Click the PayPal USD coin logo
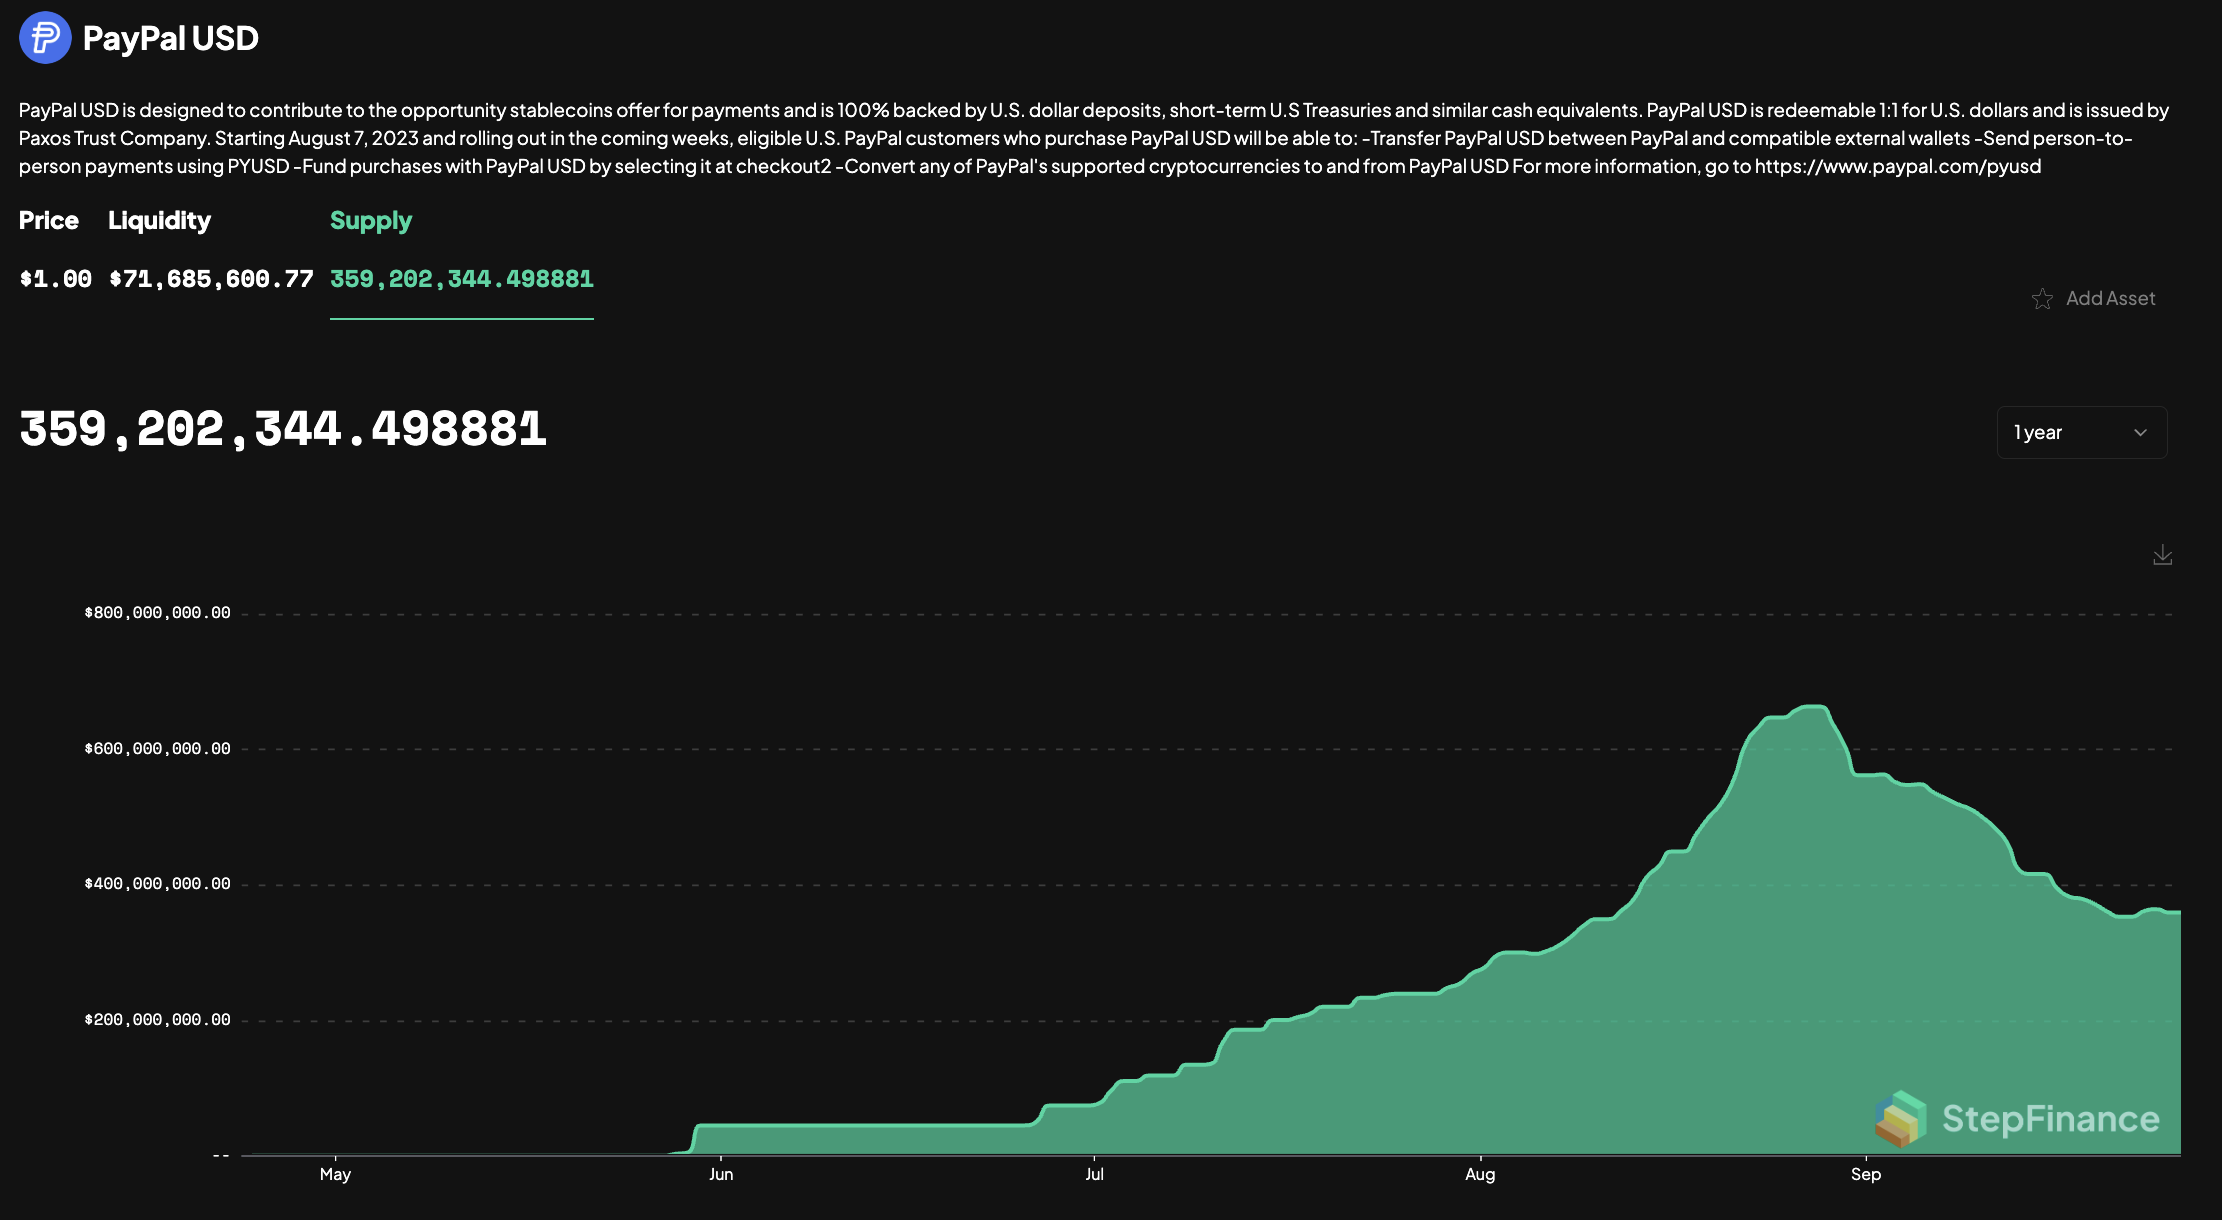The width and height of the screenshot is (2222, 1220). pos(45,38)
